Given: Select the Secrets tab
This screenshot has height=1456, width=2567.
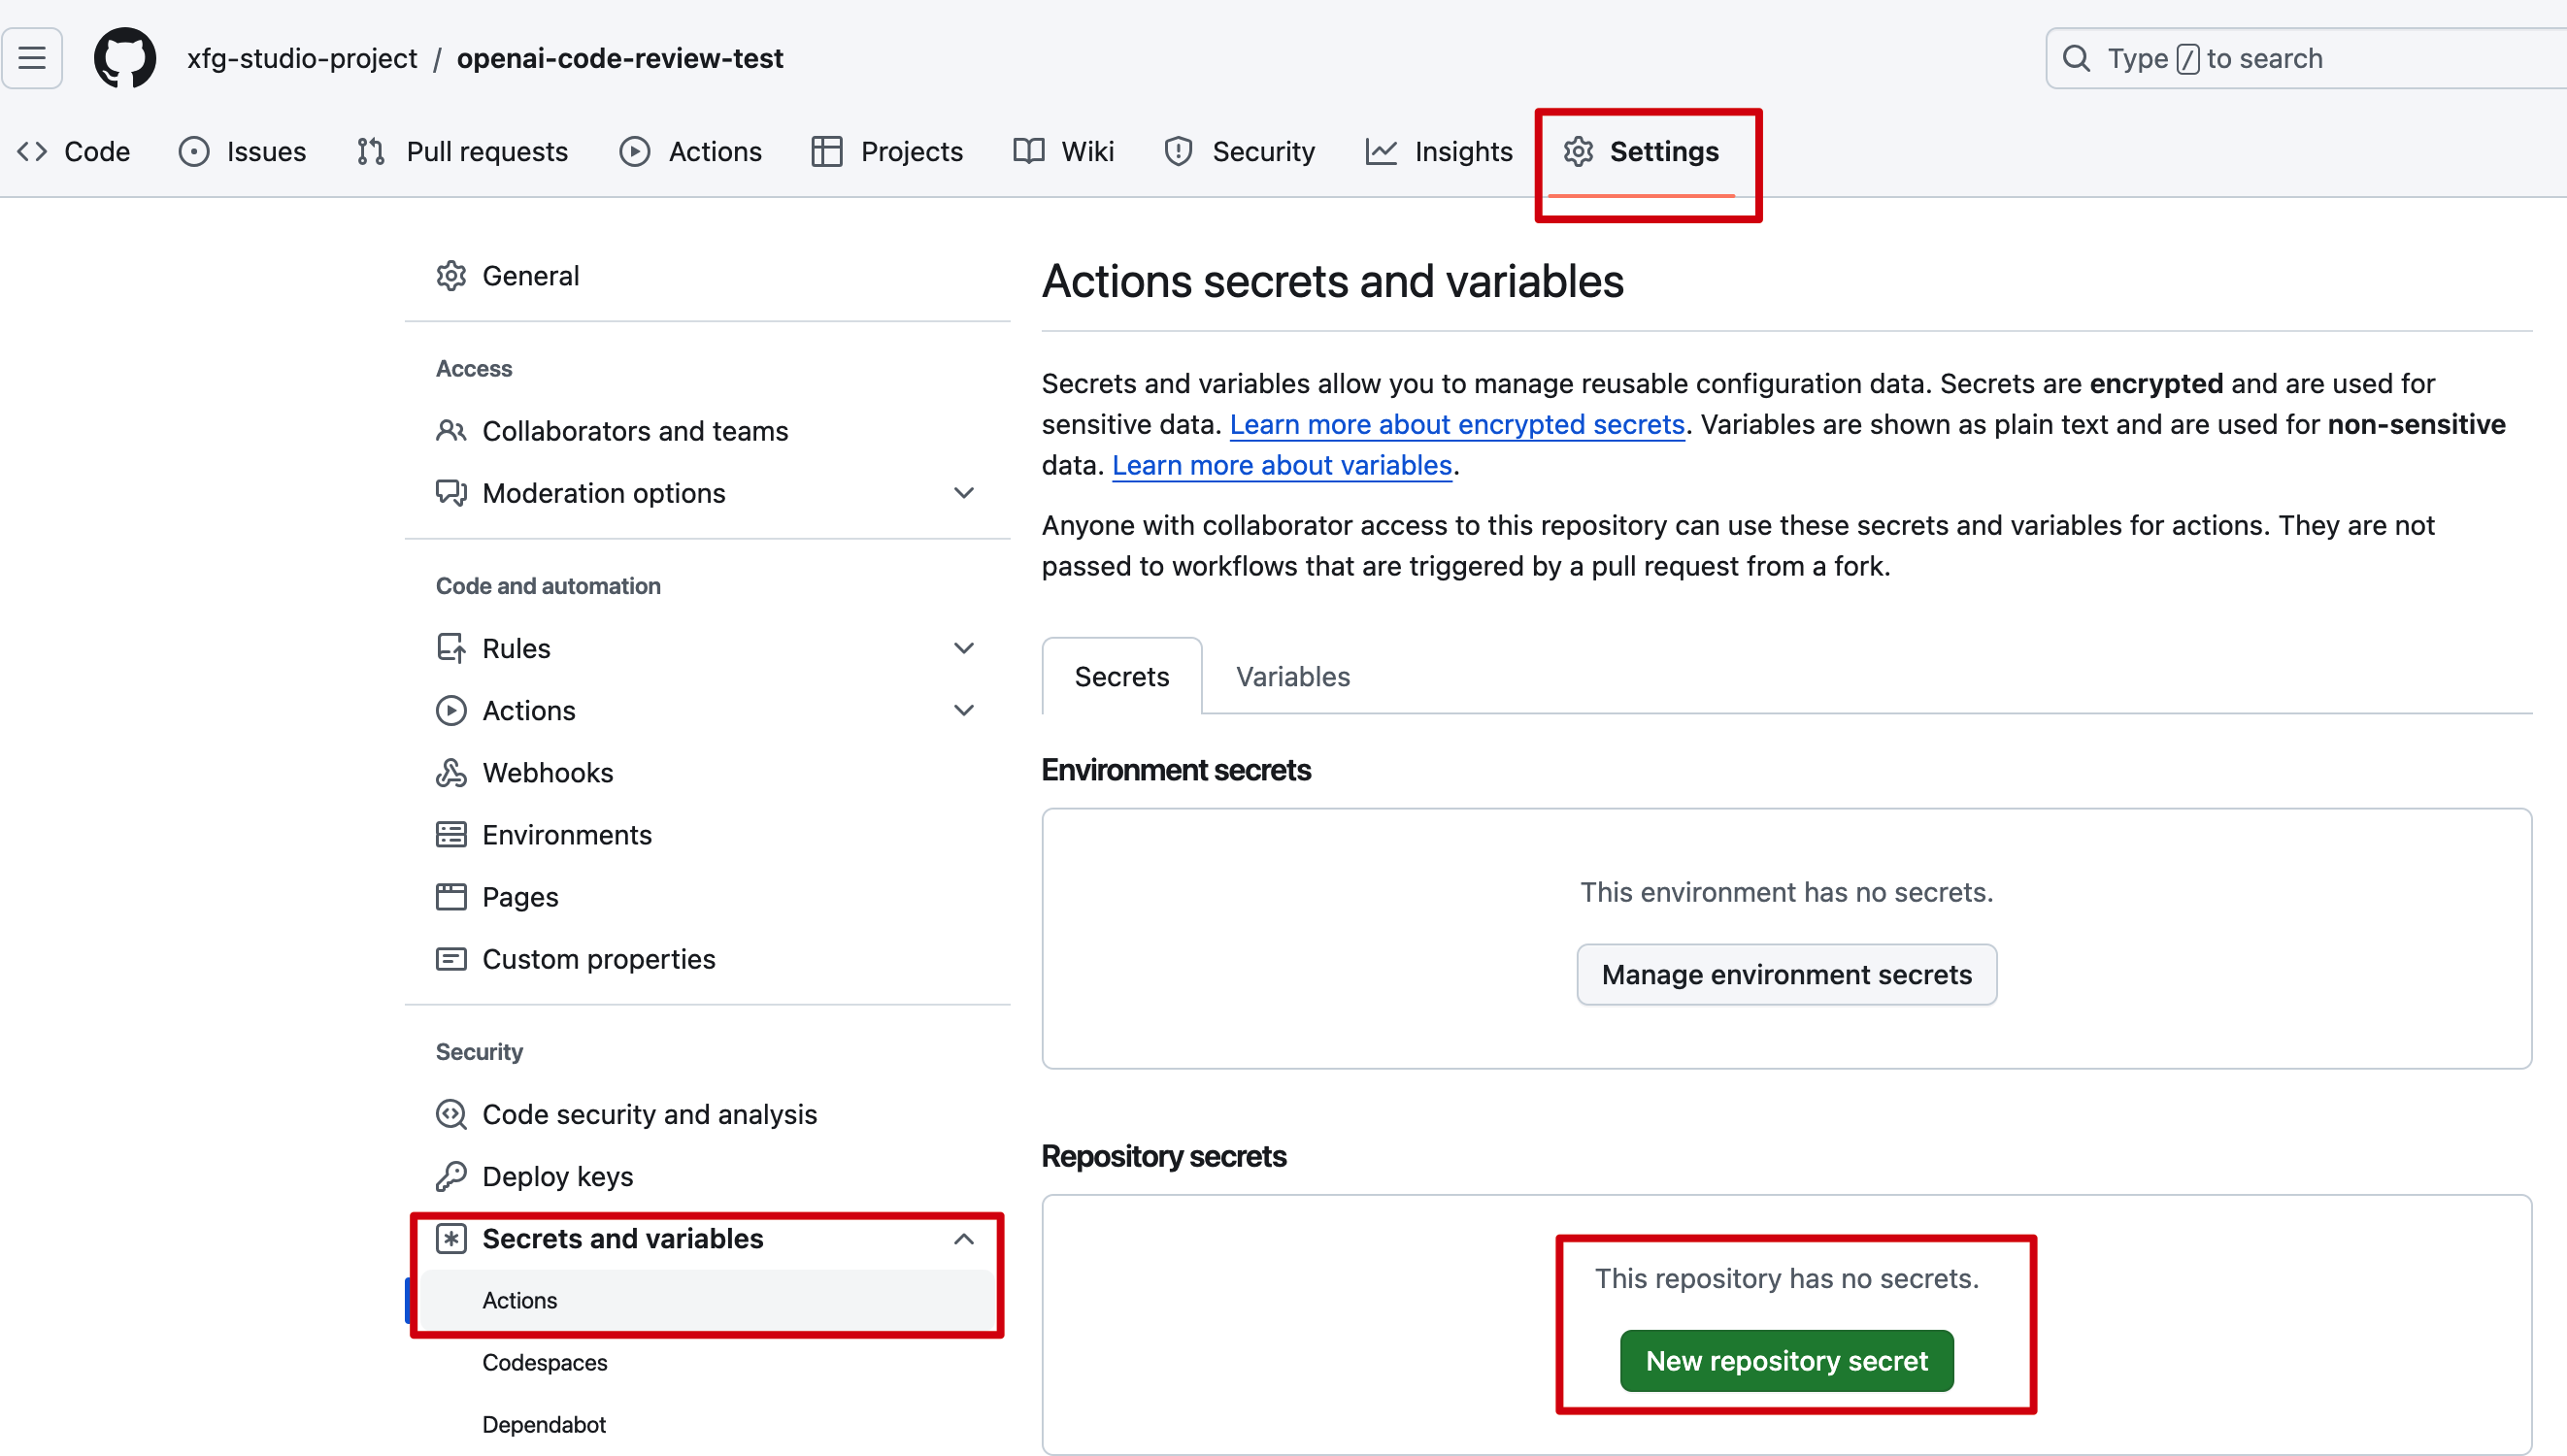Looking at the screenshot, I should pos(1121,677).
